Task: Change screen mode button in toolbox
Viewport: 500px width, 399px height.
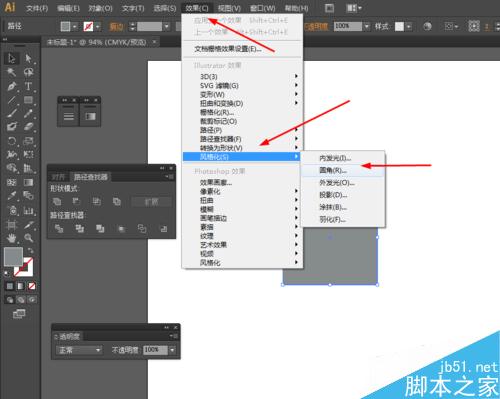Action: click(19, 314)
